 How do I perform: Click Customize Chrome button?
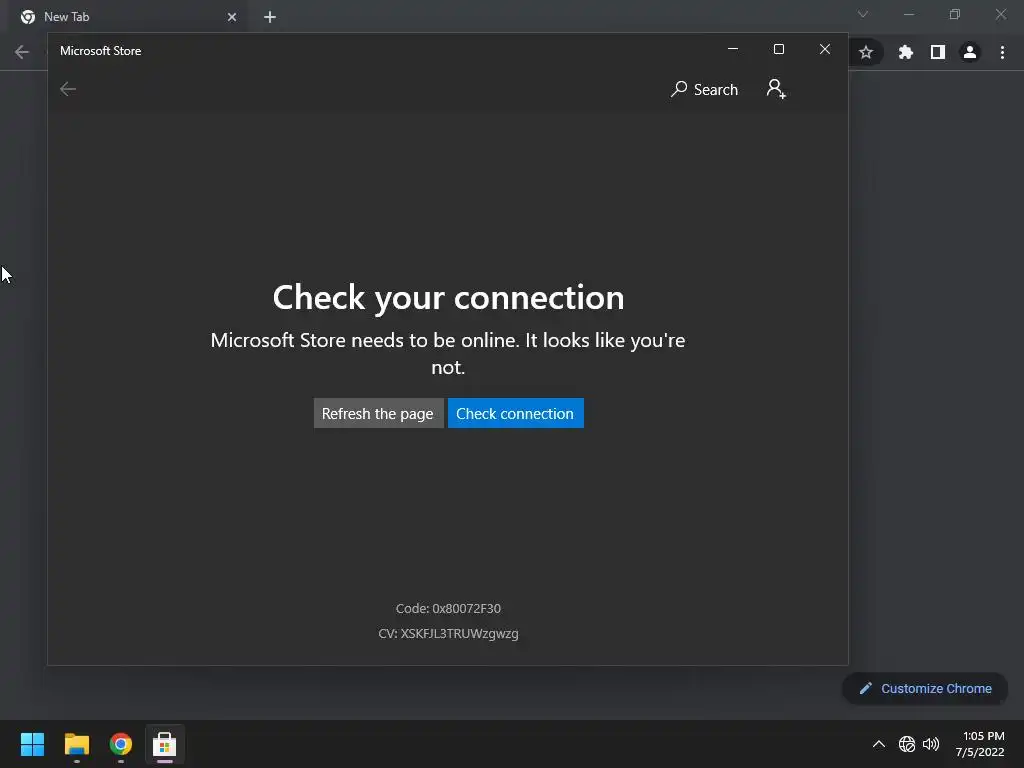click(x=925, y=688)
